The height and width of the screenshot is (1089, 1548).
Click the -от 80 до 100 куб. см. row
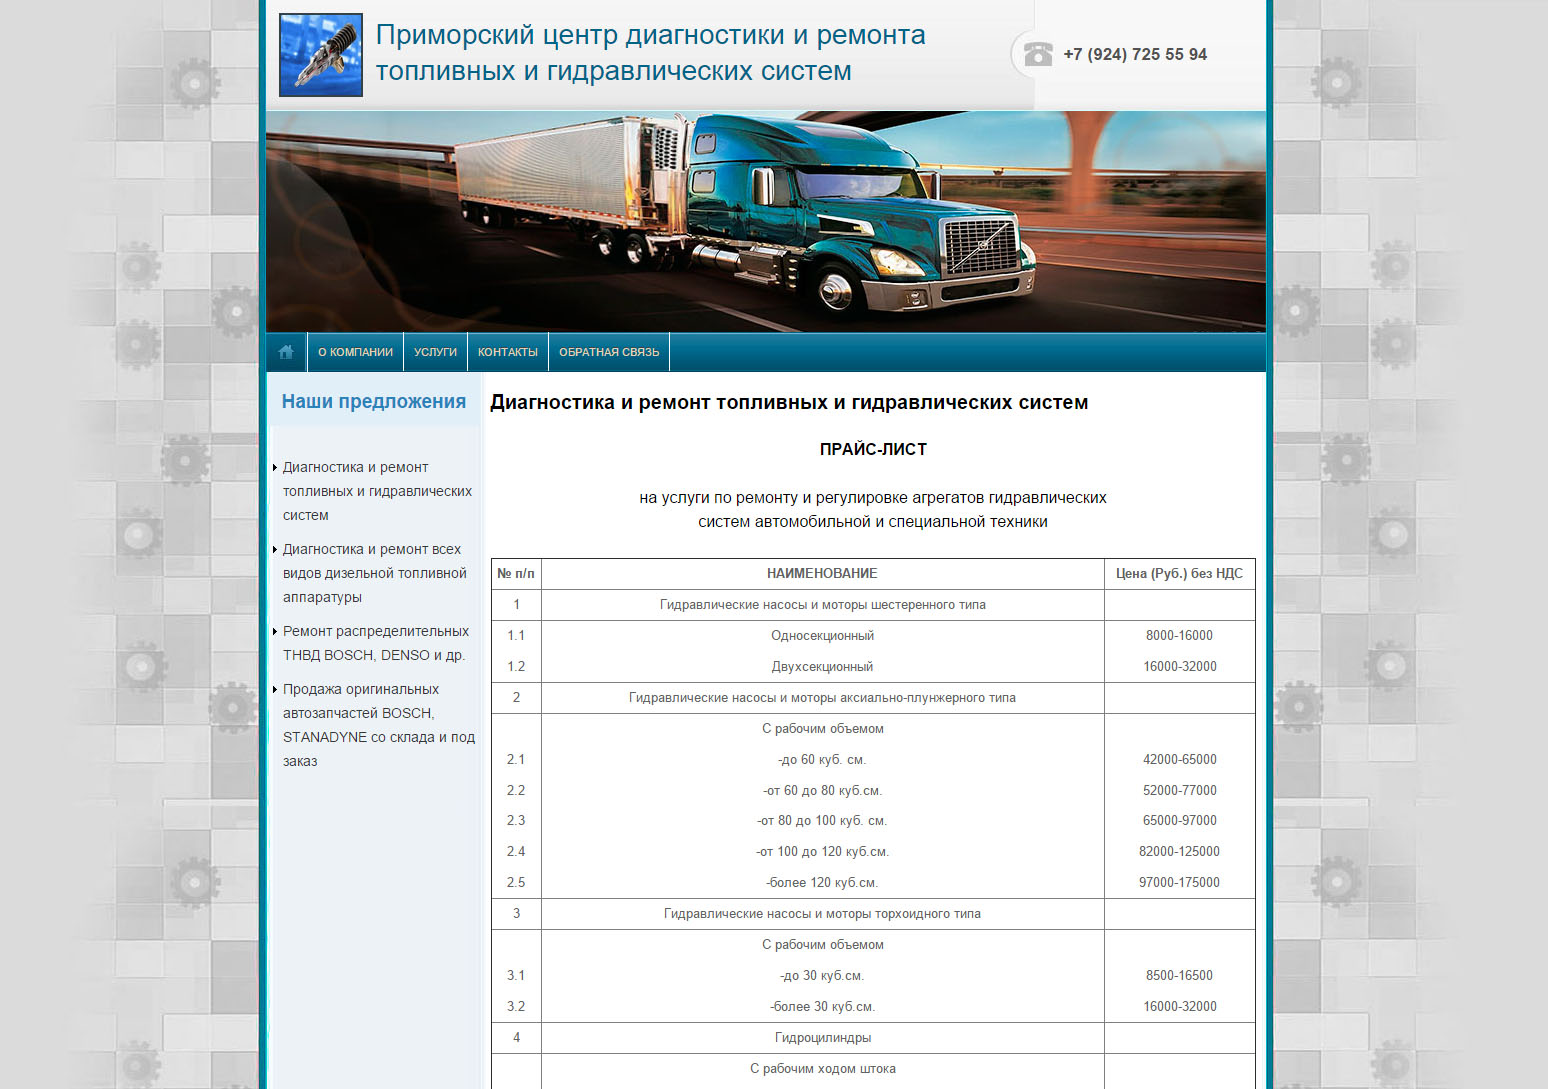tap(822, 820)
